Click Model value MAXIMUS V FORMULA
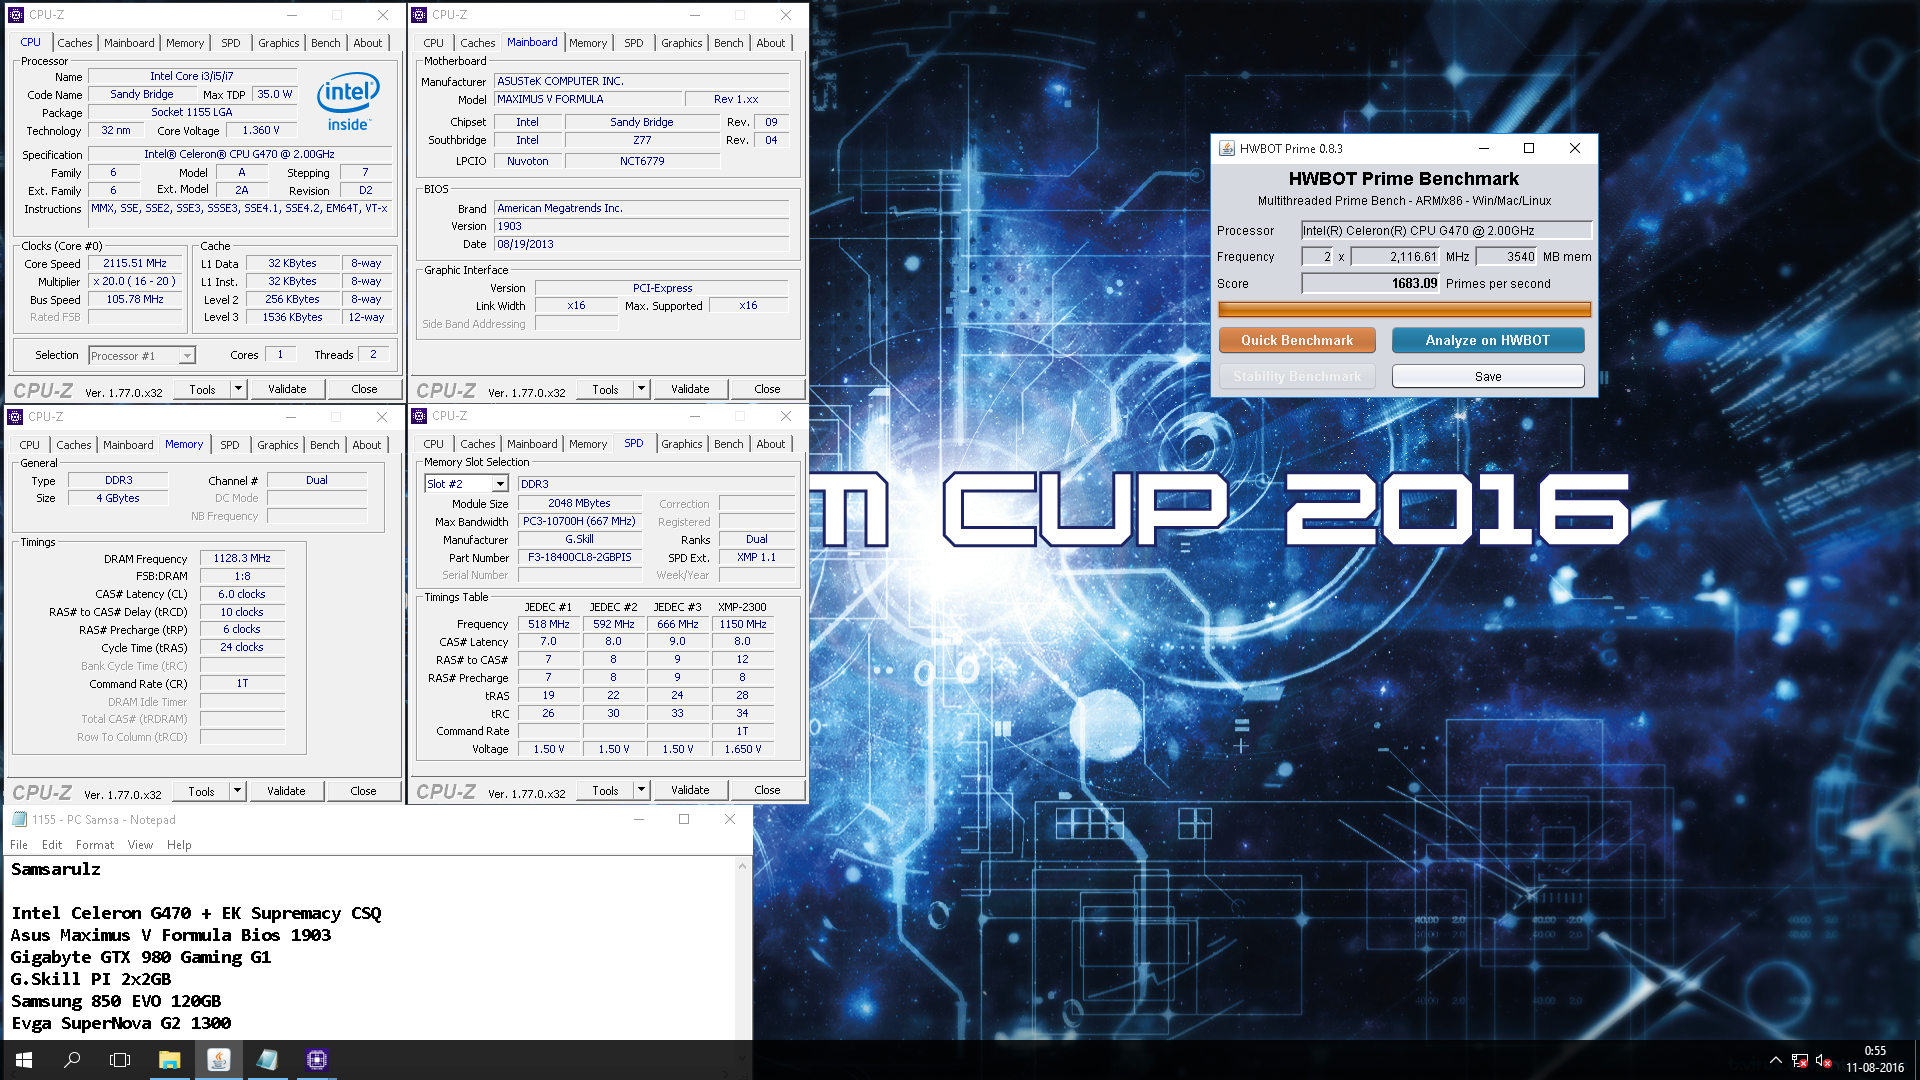1920x1080 pixels. coord(587,100)
